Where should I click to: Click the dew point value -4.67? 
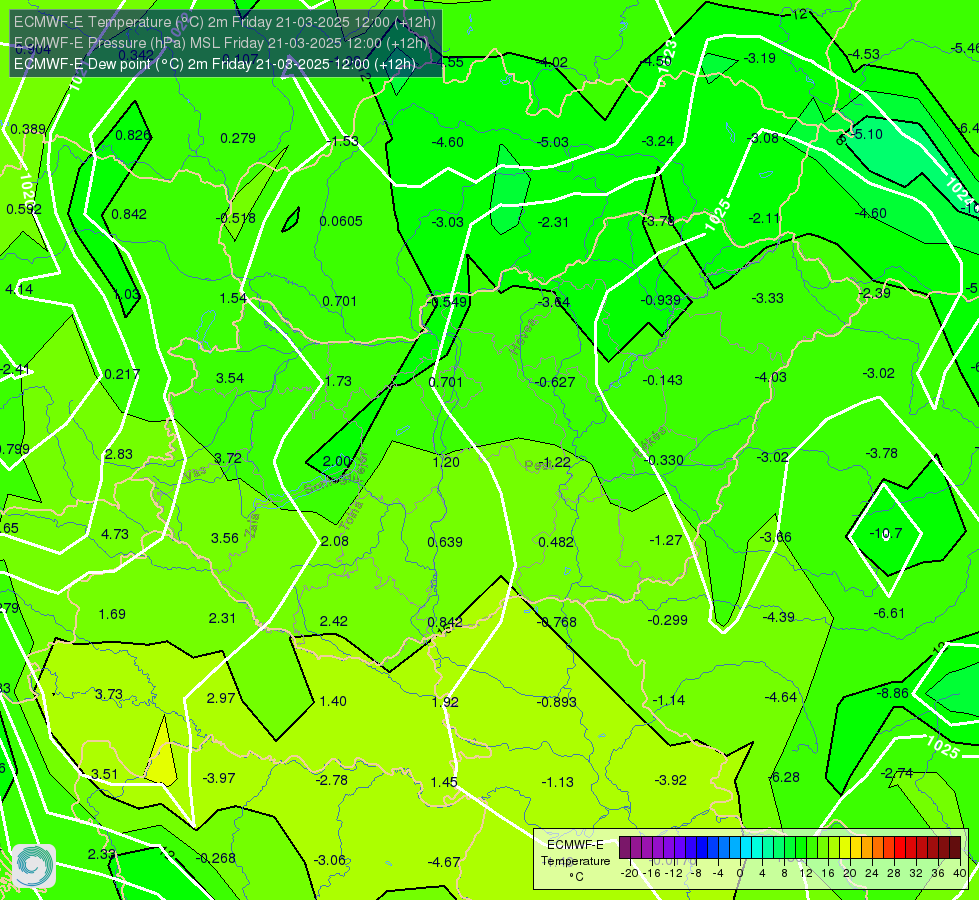pyautogui.click(x=444, y=862)
